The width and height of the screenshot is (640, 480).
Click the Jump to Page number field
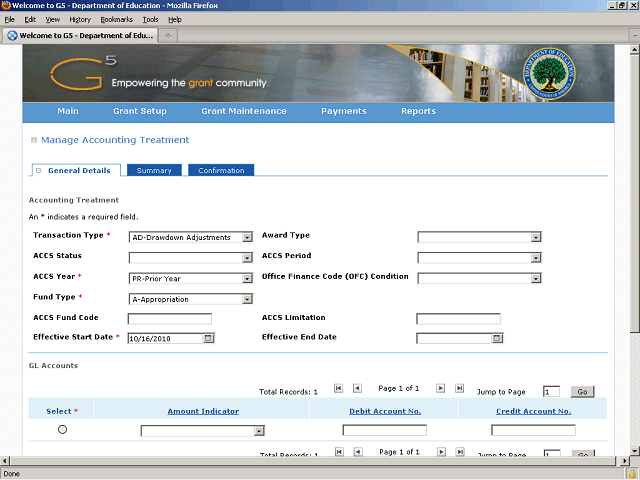pyautogui.click(x=551, y=391)
